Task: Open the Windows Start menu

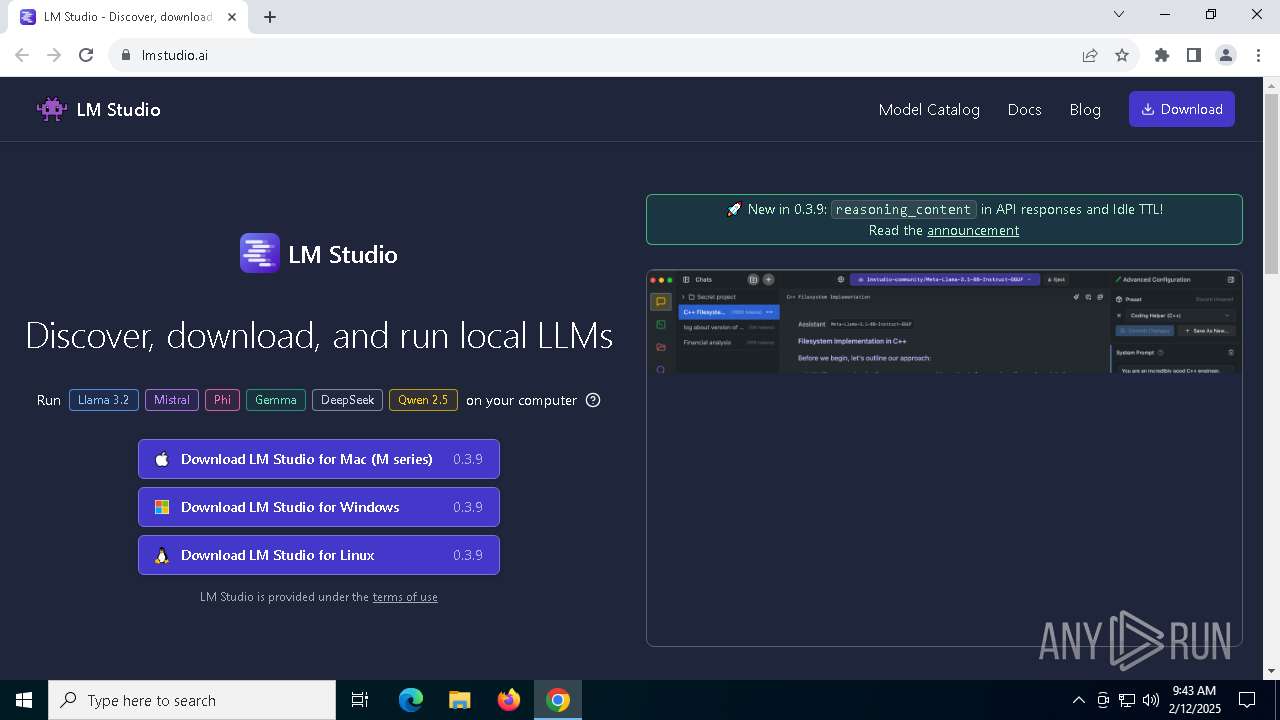Action: 24,700
